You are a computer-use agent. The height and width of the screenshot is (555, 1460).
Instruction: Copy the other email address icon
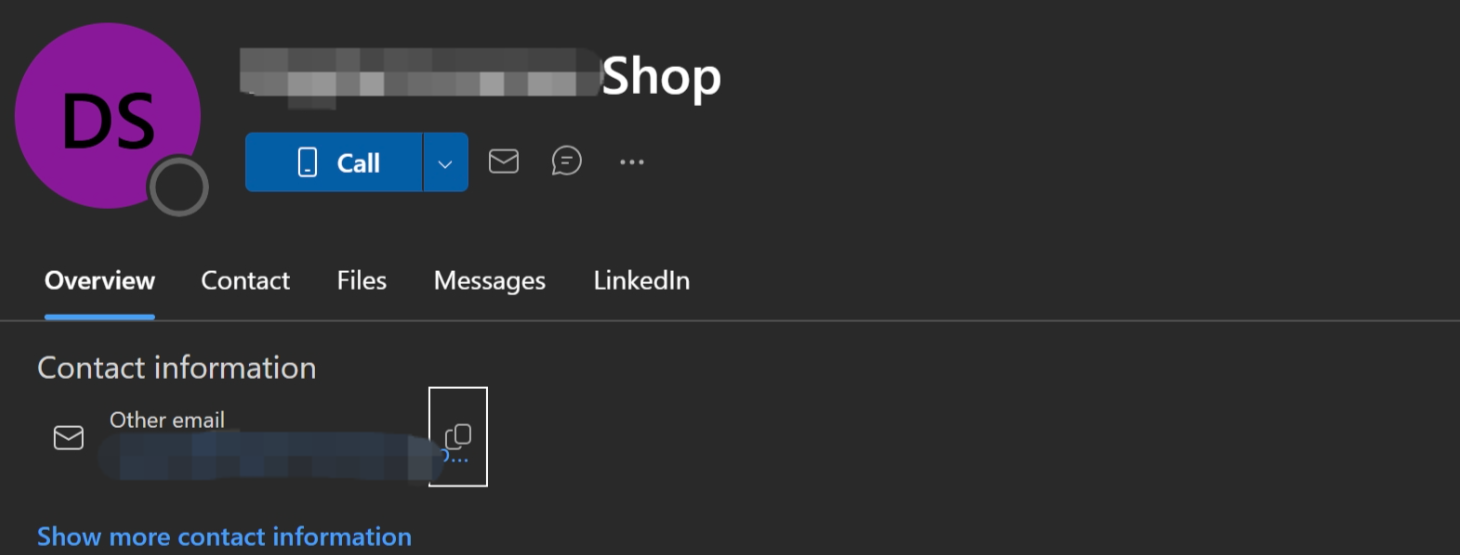click(458, 436)
